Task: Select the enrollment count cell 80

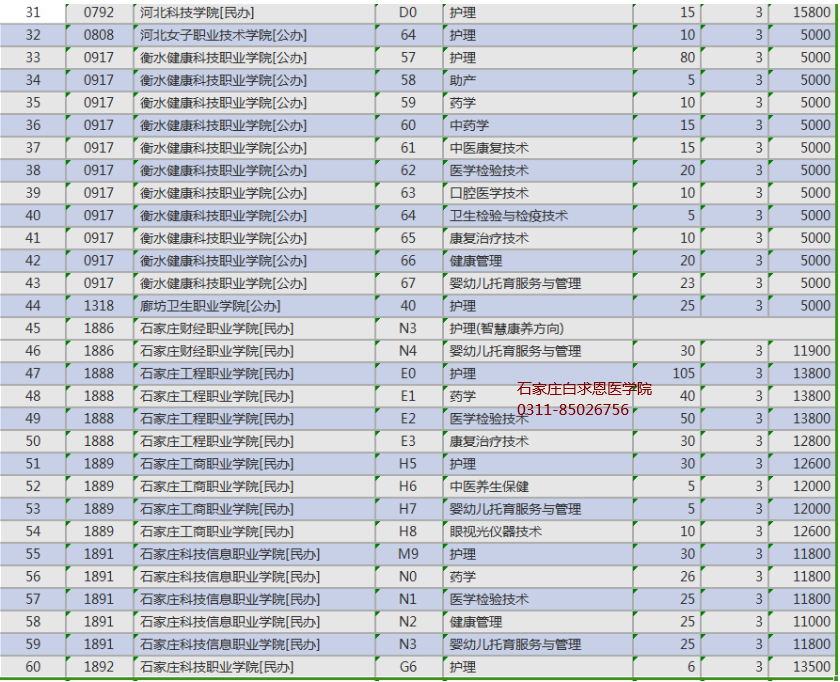Action: 666,57
